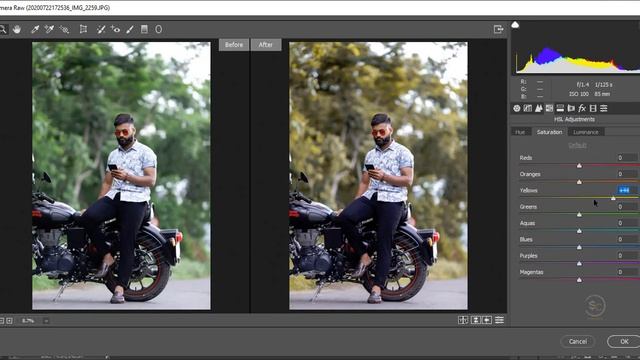Click the zoom percentage field
640x360 pixels.
coord(28,321)
